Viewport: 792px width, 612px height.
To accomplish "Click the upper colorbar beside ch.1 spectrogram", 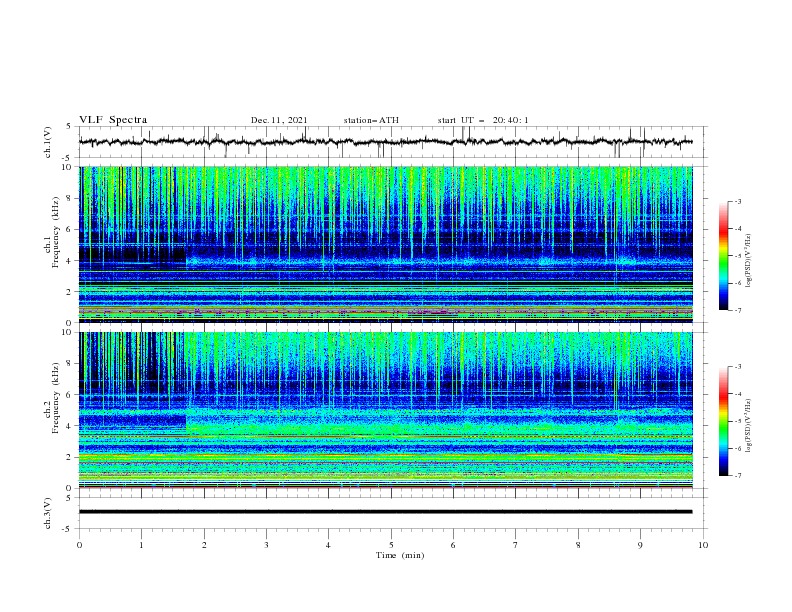I will [x=723, y=256].
